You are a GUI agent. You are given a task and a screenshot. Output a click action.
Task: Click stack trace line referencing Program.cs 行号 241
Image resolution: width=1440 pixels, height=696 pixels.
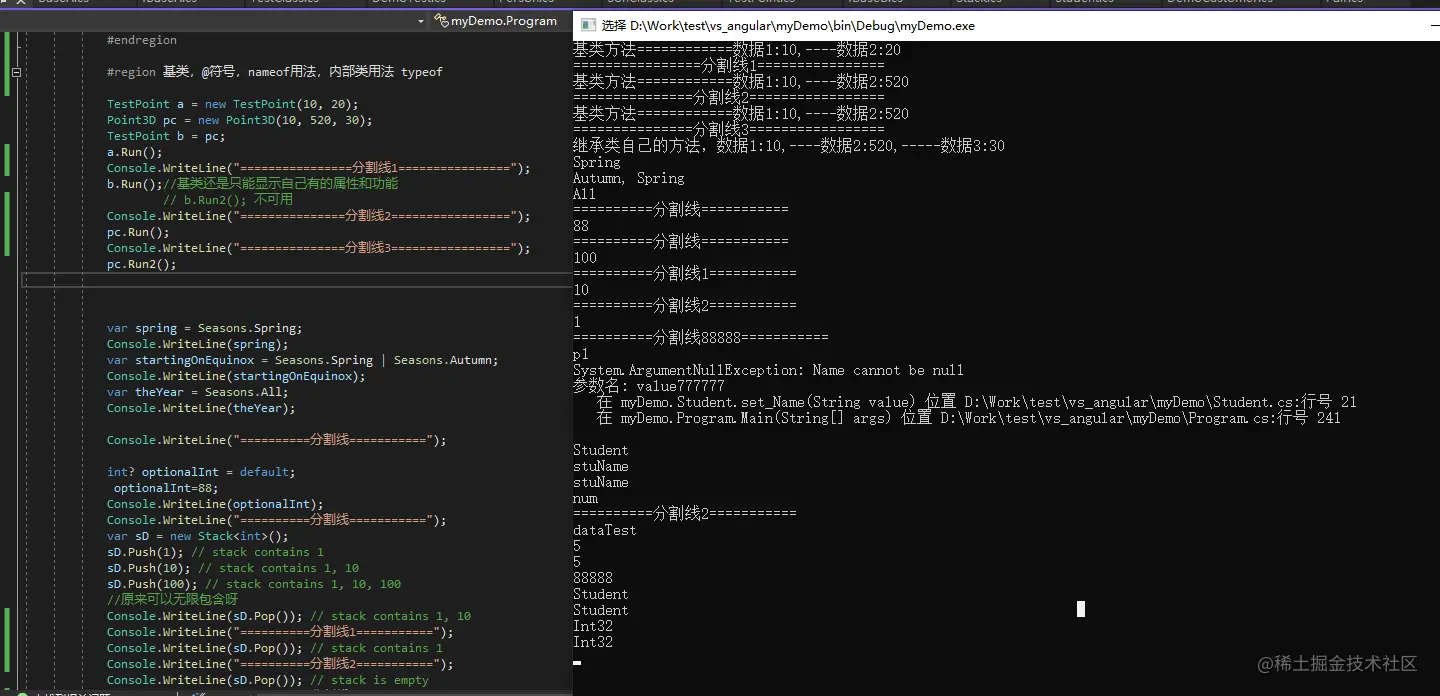click(969, 418)
